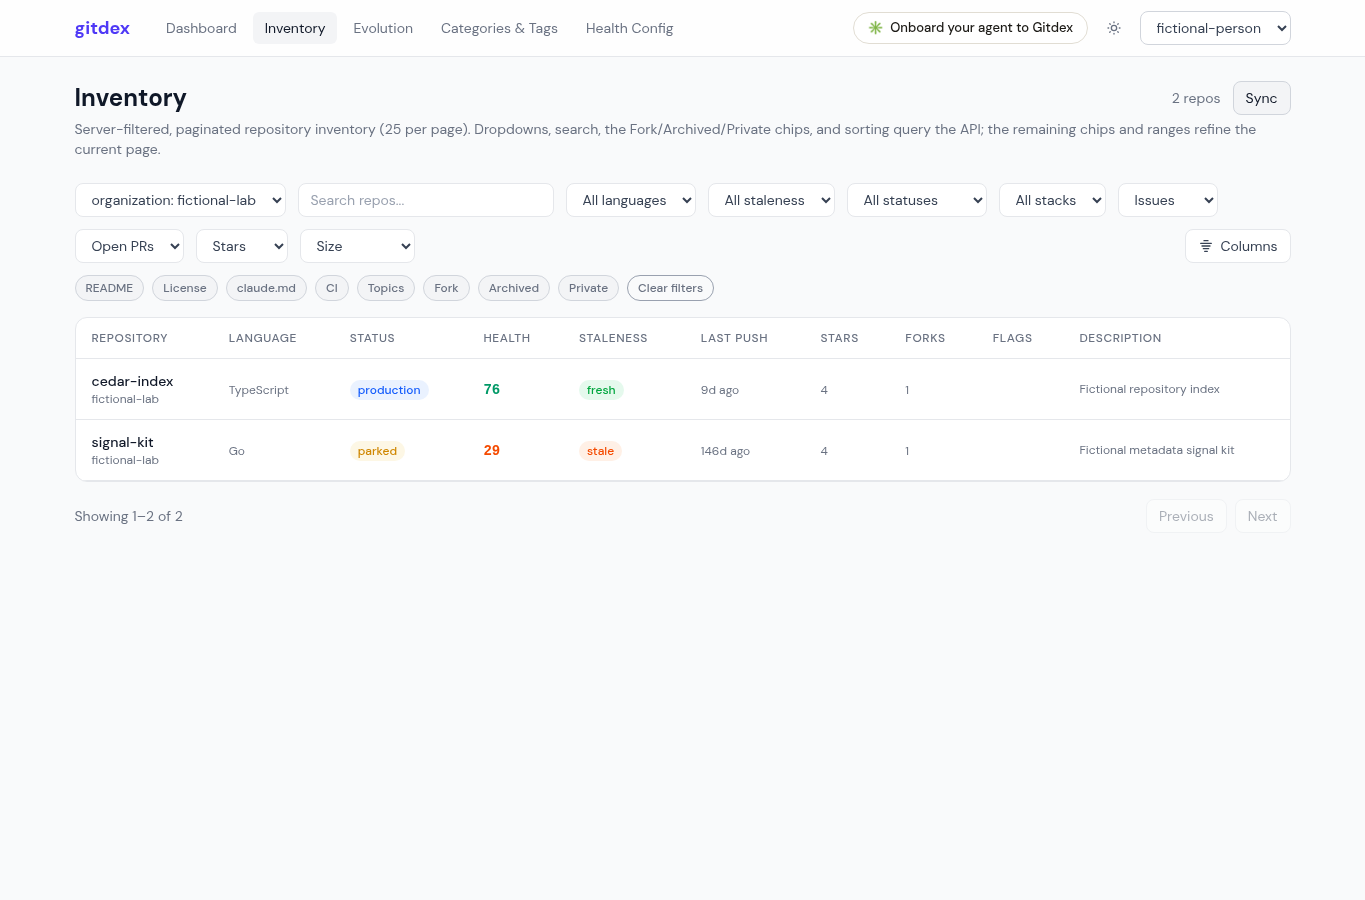Viewport: 1365px width, 900px height.
Task: Toggle the Archived filter chip
Action: coord(514,288)
